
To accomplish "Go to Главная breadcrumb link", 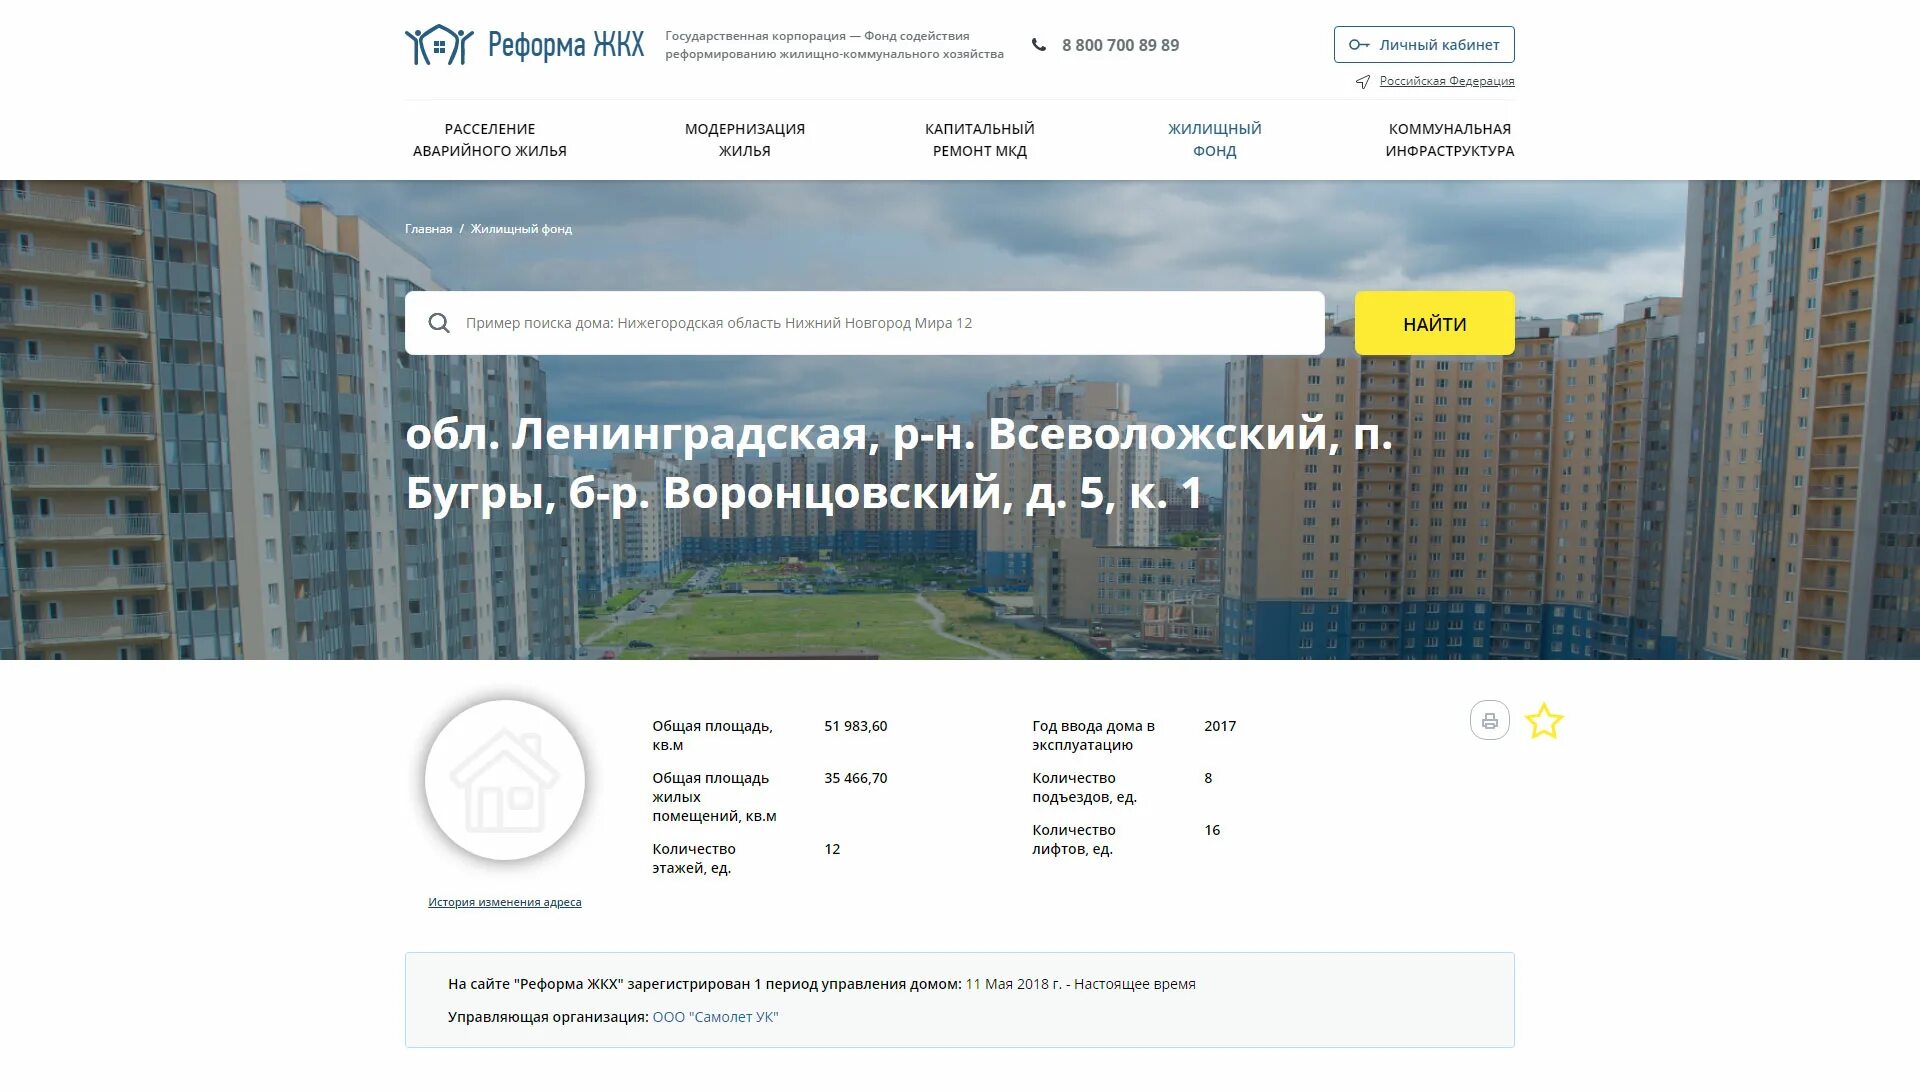I will point(428,229).
